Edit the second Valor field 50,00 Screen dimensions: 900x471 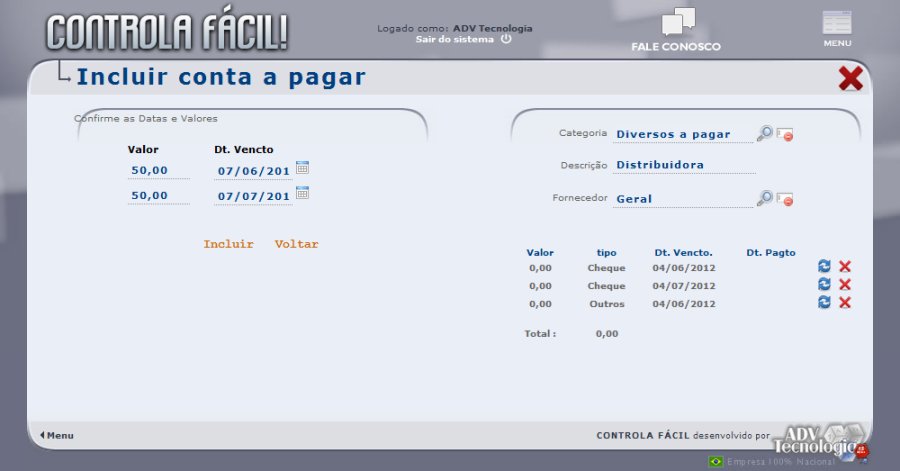pos(158,196)
